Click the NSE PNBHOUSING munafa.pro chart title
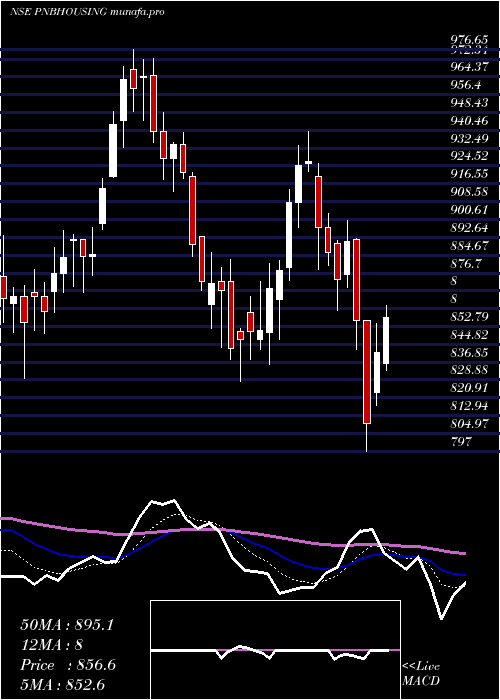Screen dimensions: 500x700 point(87,12)
